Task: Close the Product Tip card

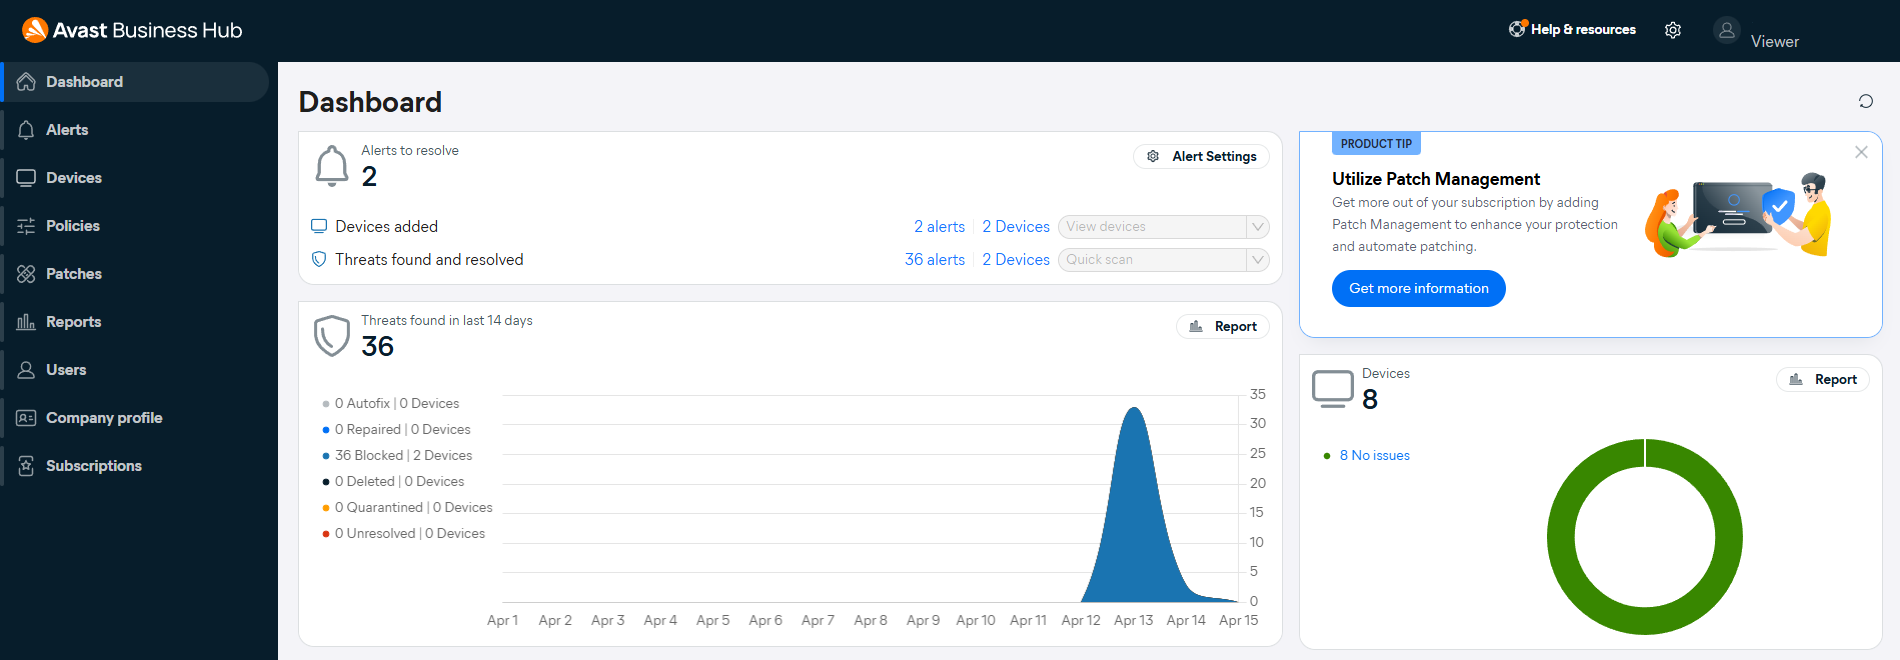Action: pyautogui.click(x=1861, y=152)
